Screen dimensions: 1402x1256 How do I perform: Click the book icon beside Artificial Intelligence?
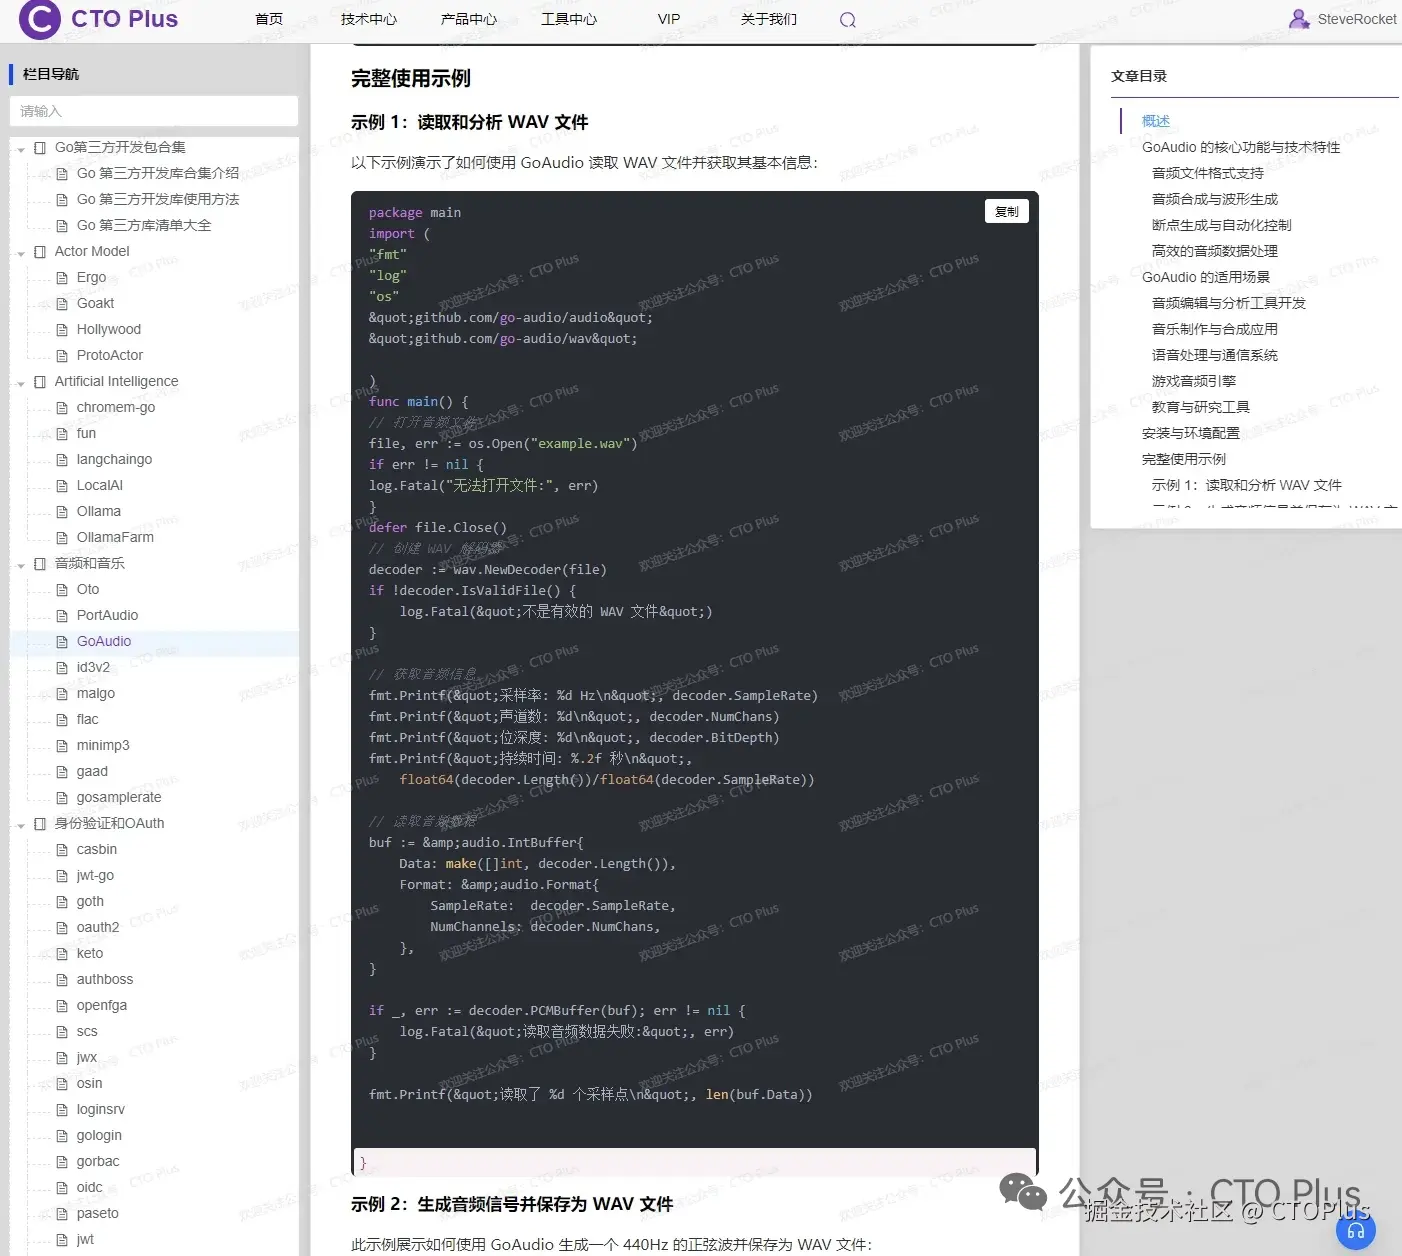[40, 381]
